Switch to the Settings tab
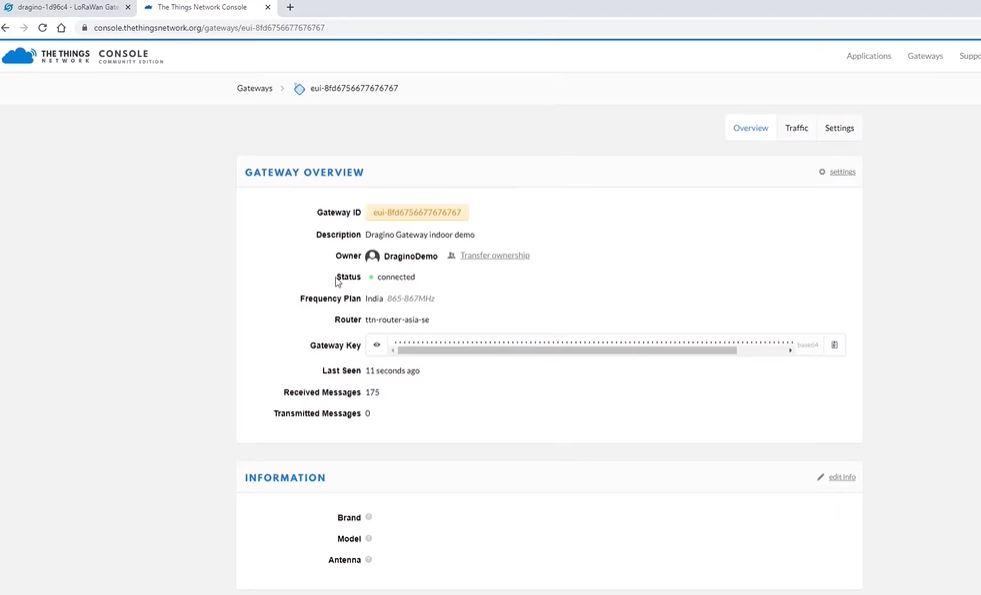The image size is (981, 595). click(x=839, y=128)
